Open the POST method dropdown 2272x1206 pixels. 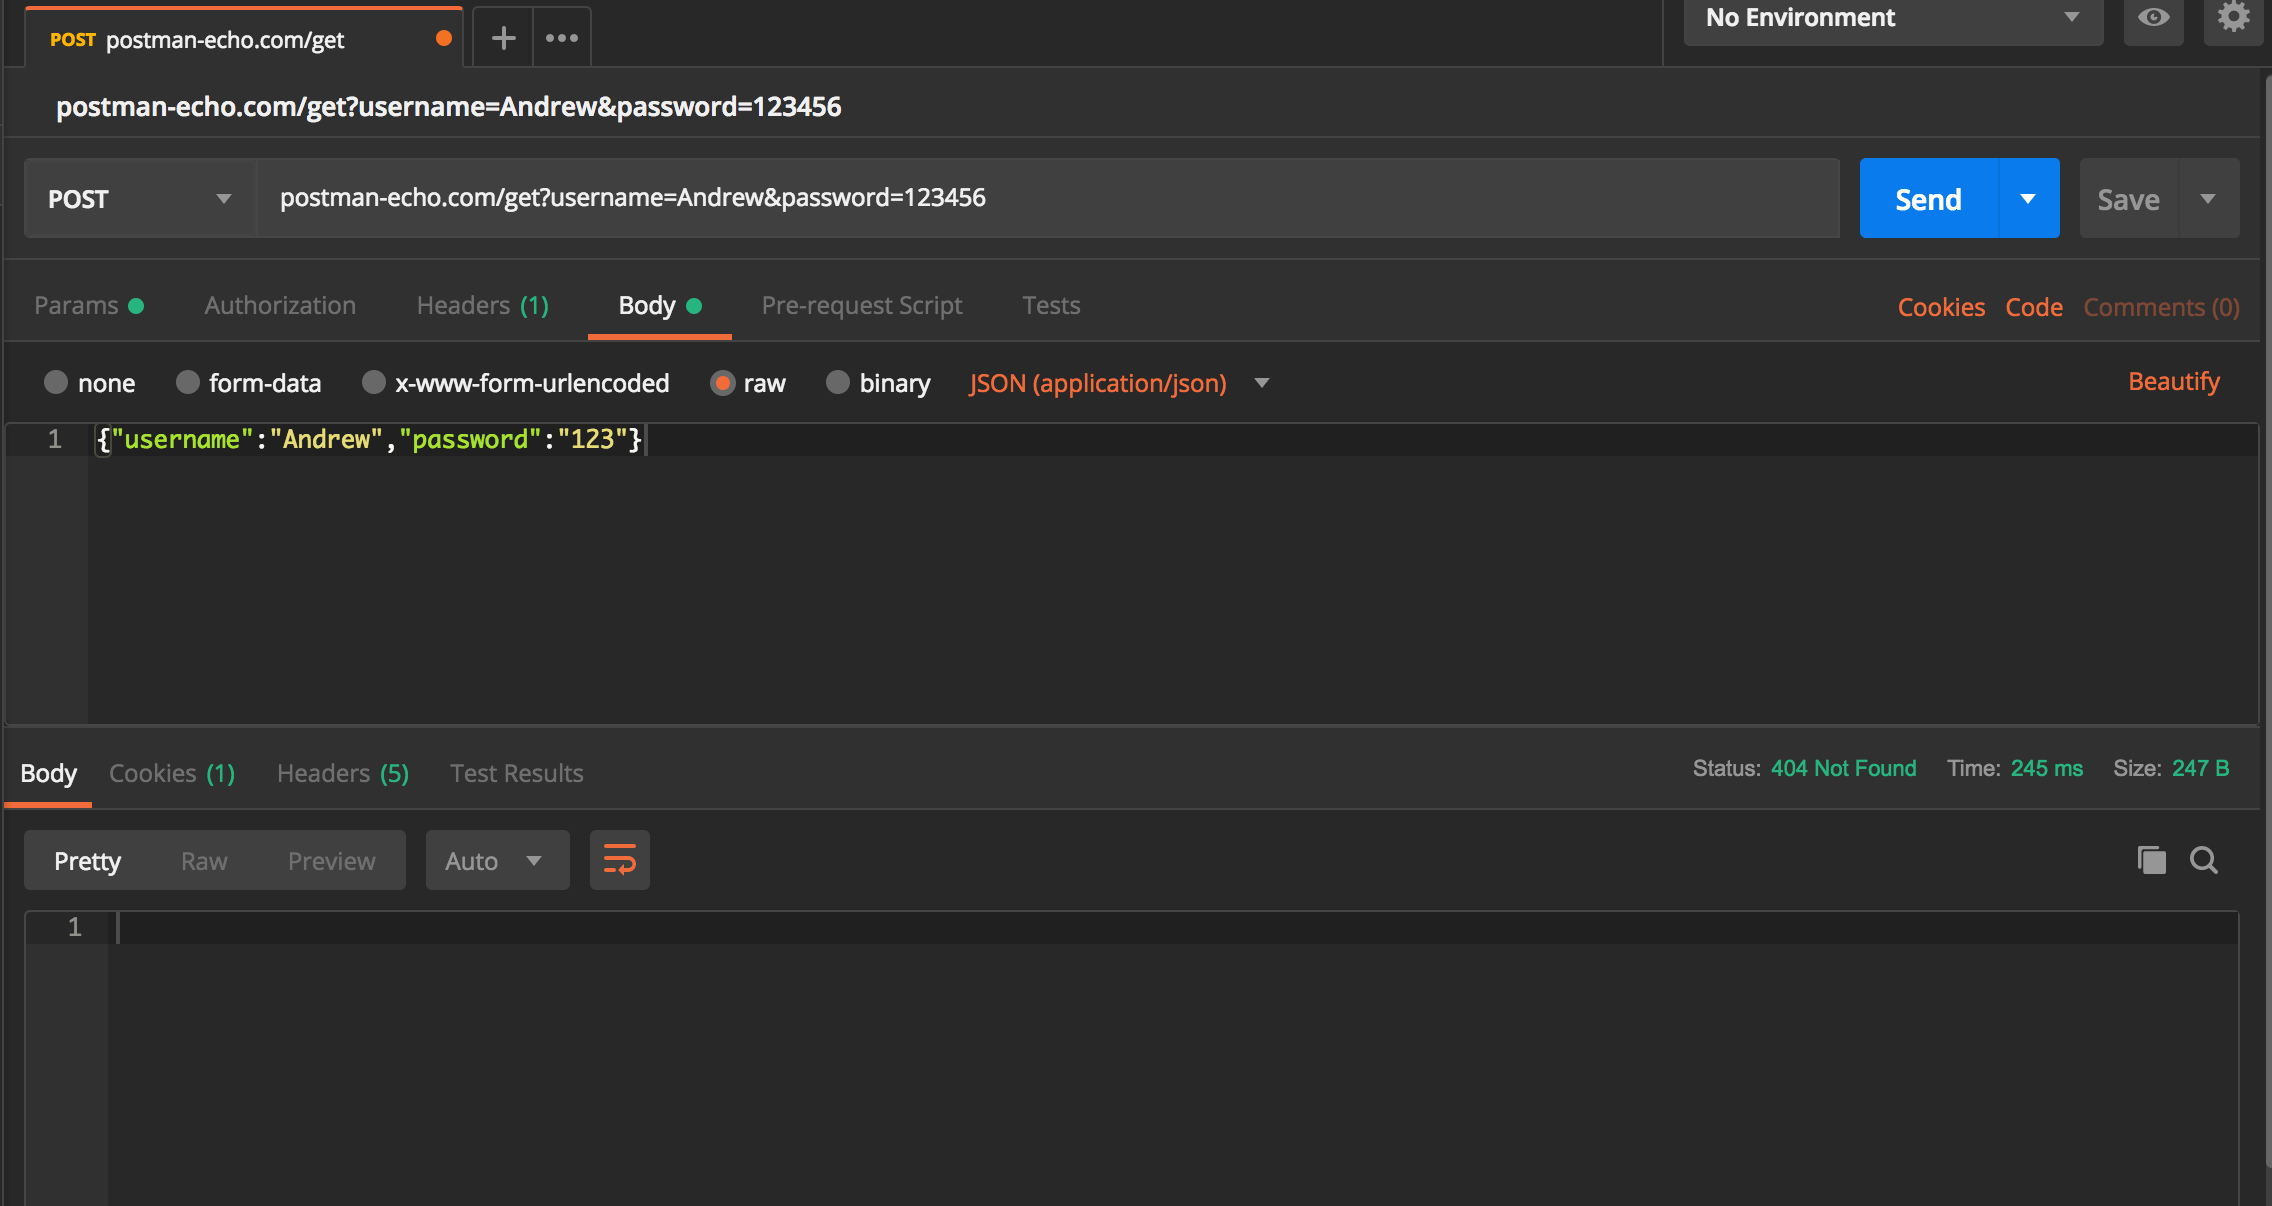tap(140, 198)
